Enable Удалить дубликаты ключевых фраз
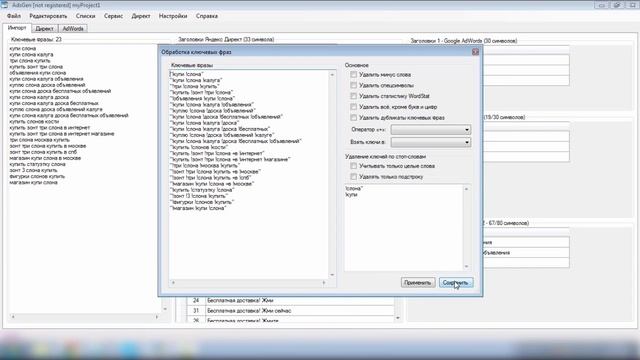The width and height of the screenshot is (640, 360). pos(353,118)
